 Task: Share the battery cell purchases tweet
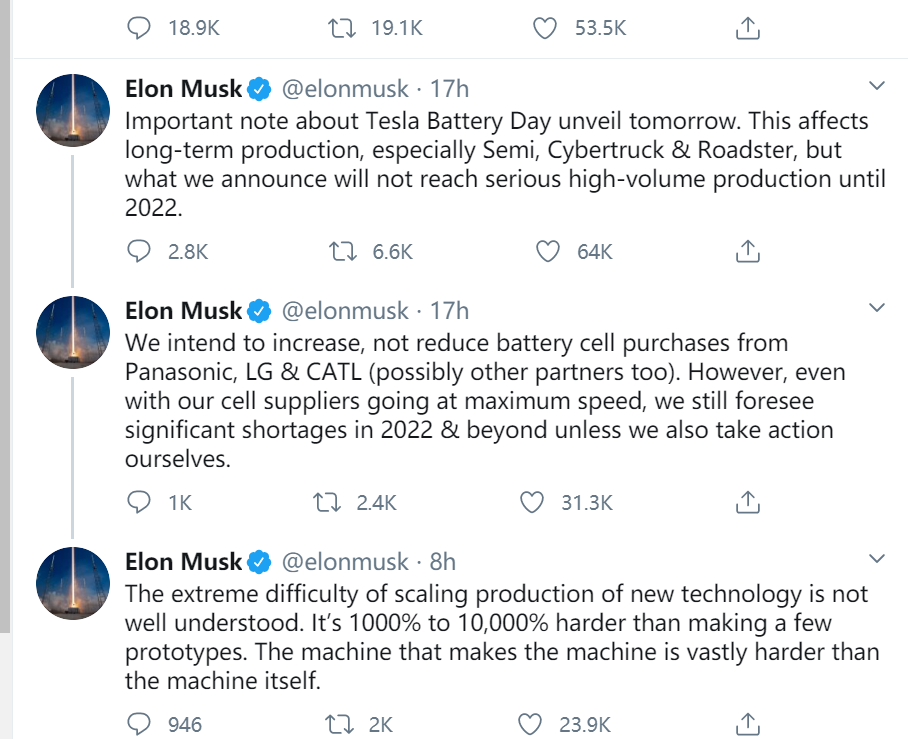[x=747, y=501]
